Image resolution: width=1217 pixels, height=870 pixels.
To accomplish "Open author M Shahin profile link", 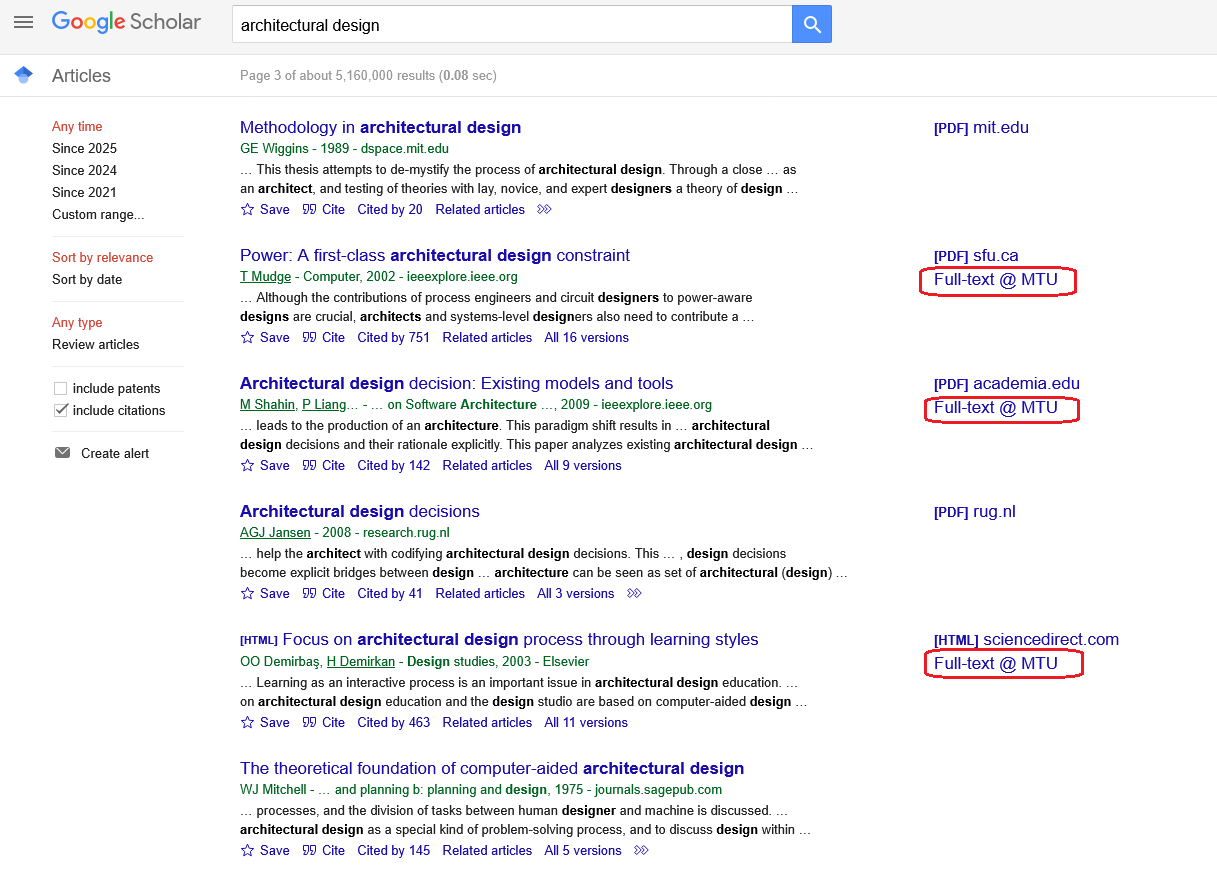I will click(x=267, y=404).
